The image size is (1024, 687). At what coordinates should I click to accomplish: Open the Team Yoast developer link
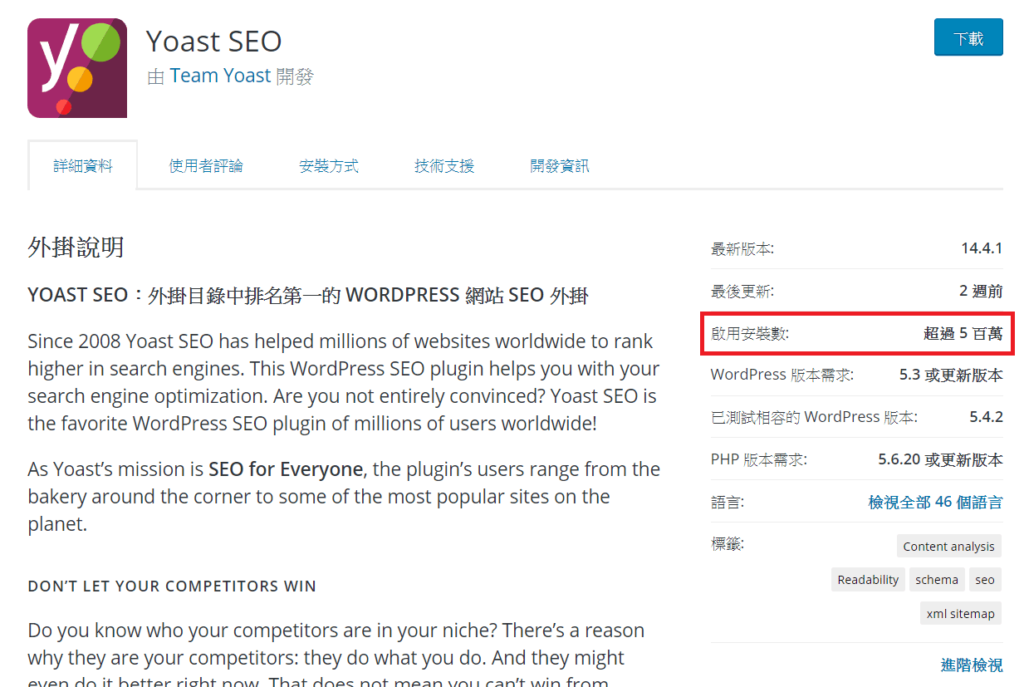click(220, 76)
